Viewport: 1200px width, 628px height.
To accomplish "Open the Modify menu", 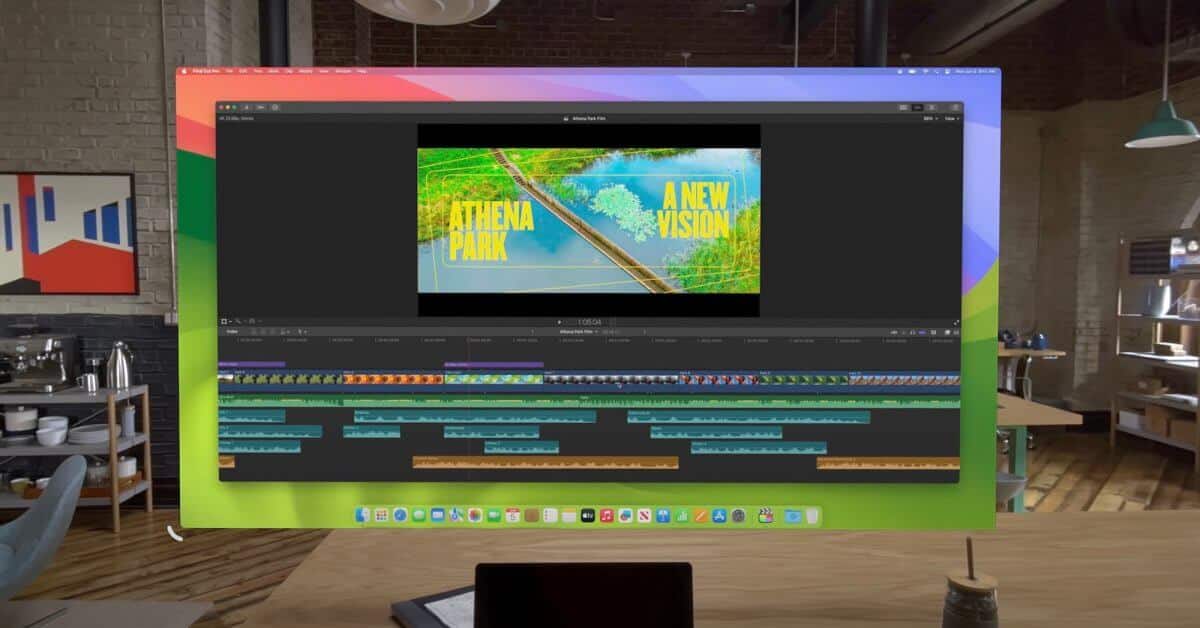I will (305, 71).
